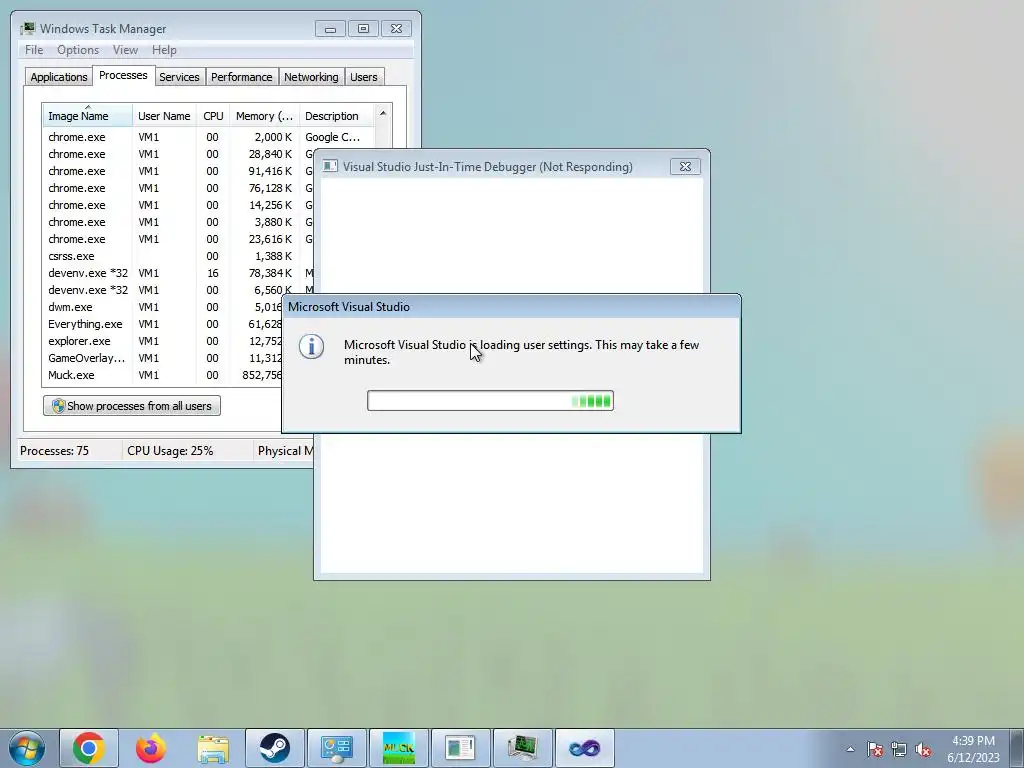Open the Action Center flag tray icon
This screenshot has height=768, width=1024.
tap(875, 749)
